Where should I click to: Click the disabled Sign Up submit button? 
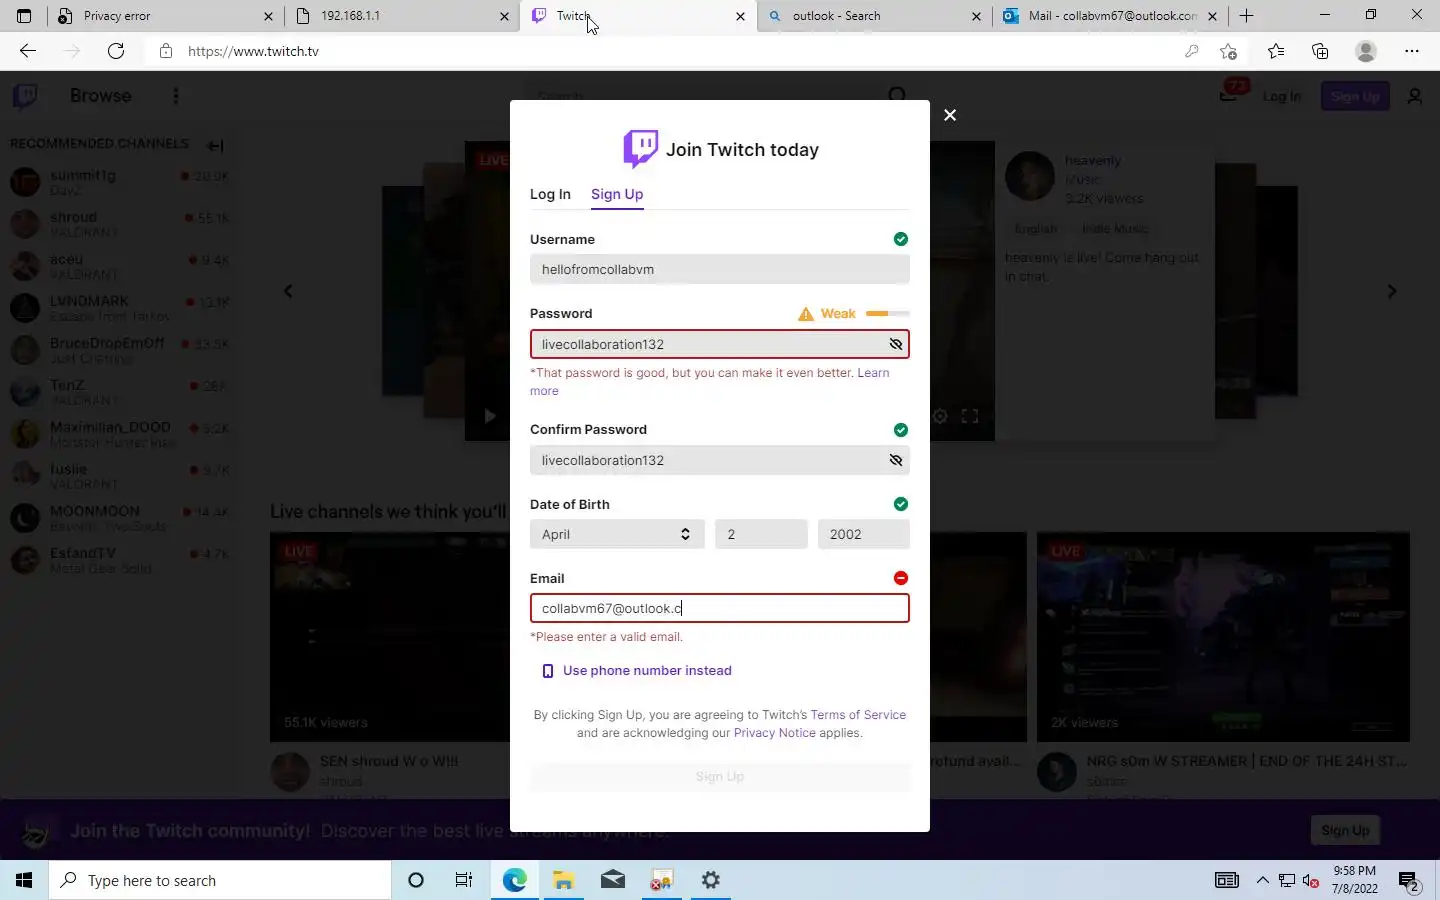(x=720, y=777)
